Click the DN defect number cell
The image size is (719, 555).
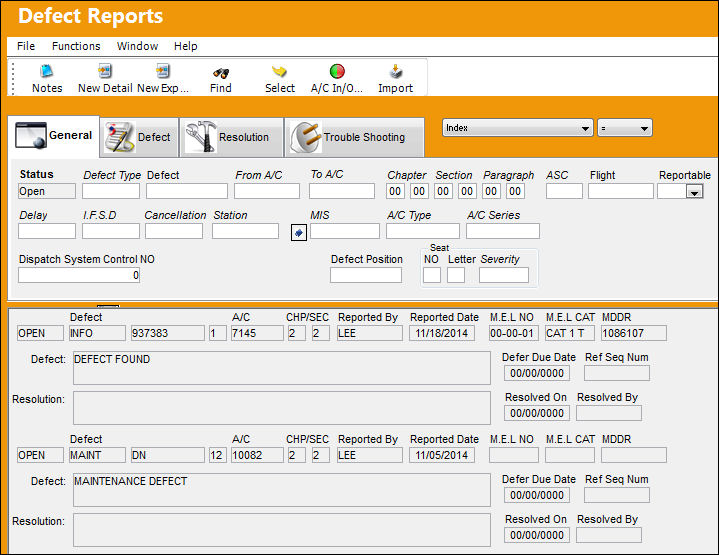pos(168,455)
